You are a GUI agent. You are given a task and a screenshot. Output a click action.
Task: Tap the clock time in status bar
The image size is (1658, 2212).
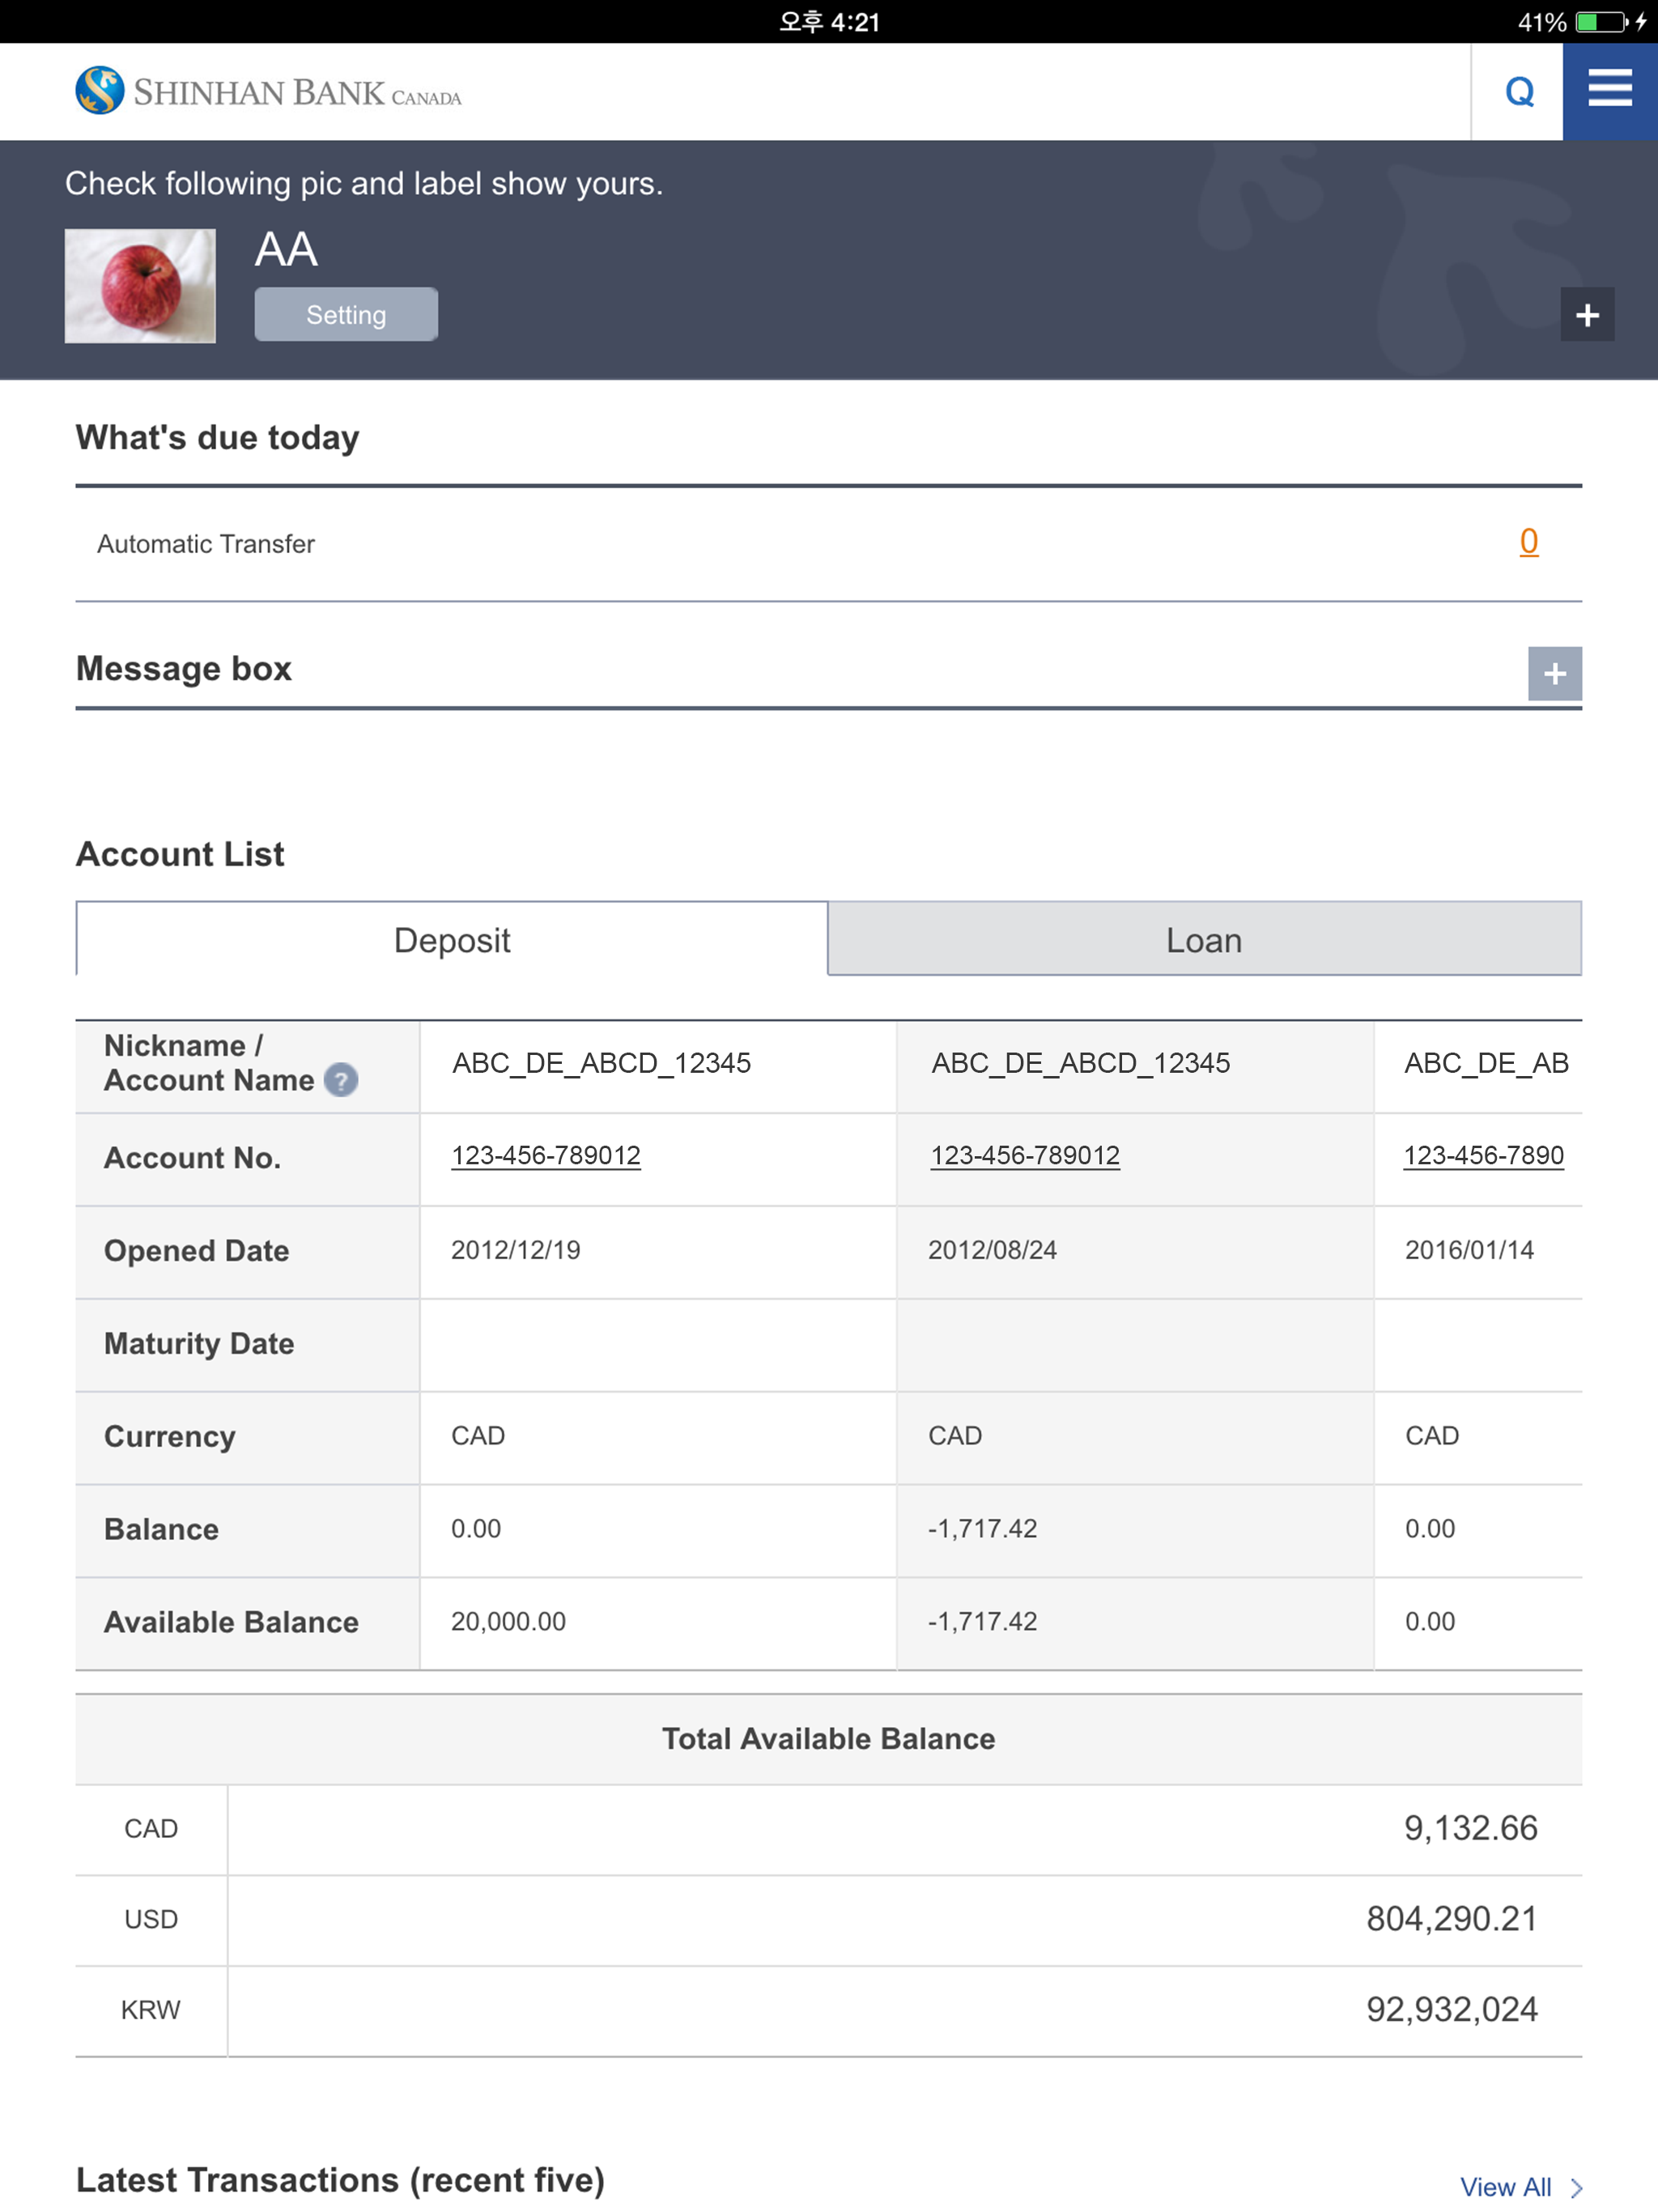[x=828, y=22]
